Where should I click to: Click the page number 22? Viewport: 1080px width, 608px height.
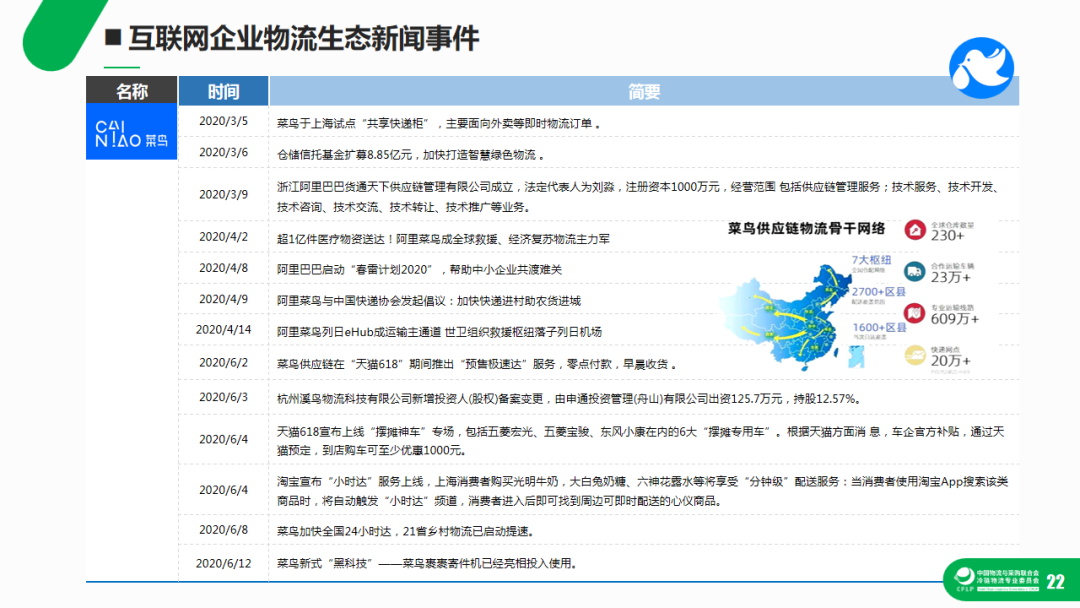[1055, 582]
